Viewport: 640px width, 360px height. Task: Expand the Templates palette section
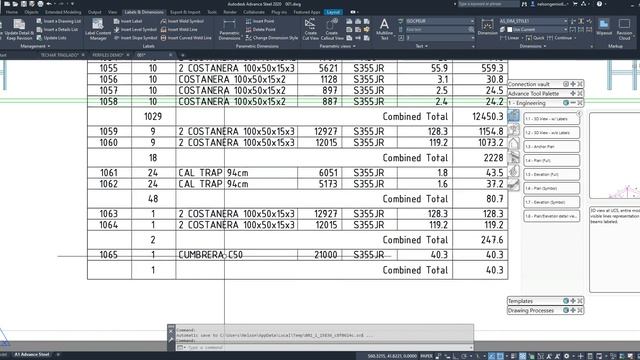tap(573, 301)
